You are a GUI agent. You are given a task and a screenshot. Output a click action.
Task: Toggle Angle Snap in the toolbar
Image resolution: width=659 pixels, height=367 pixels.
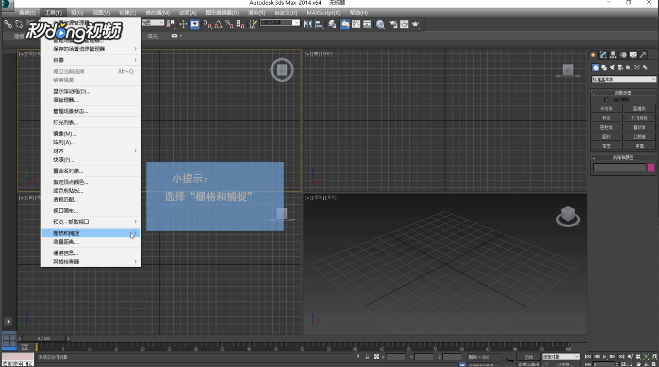coord(219,24)
